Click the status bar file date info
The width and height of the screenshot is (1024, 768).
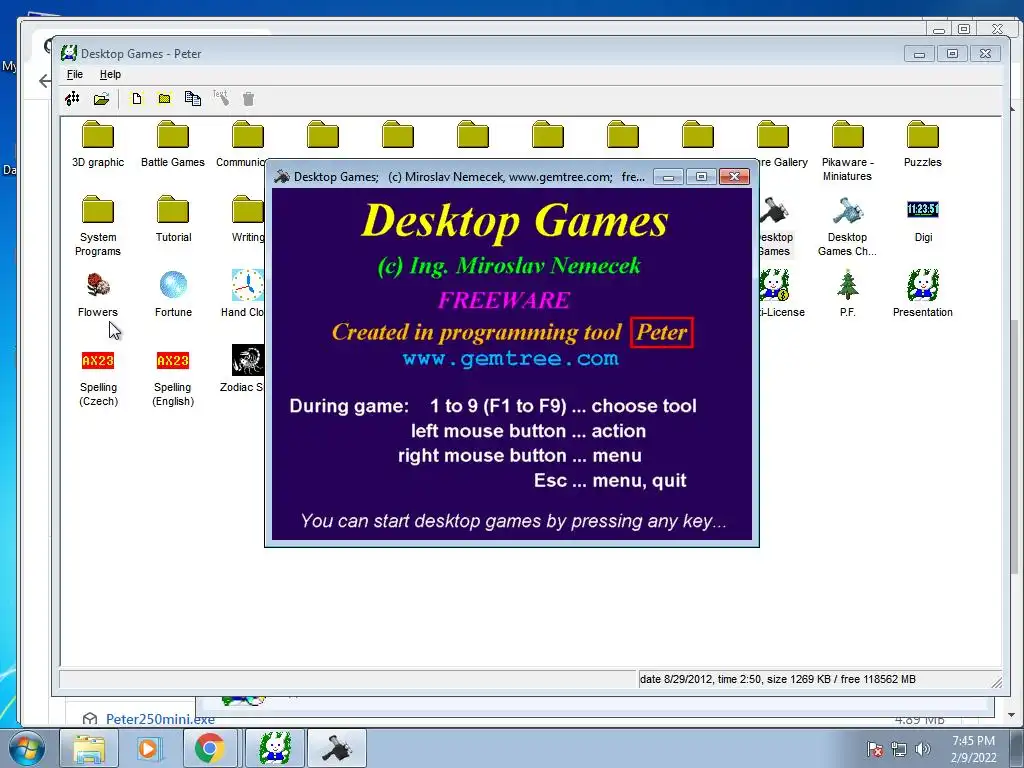[x=777, y=679]
